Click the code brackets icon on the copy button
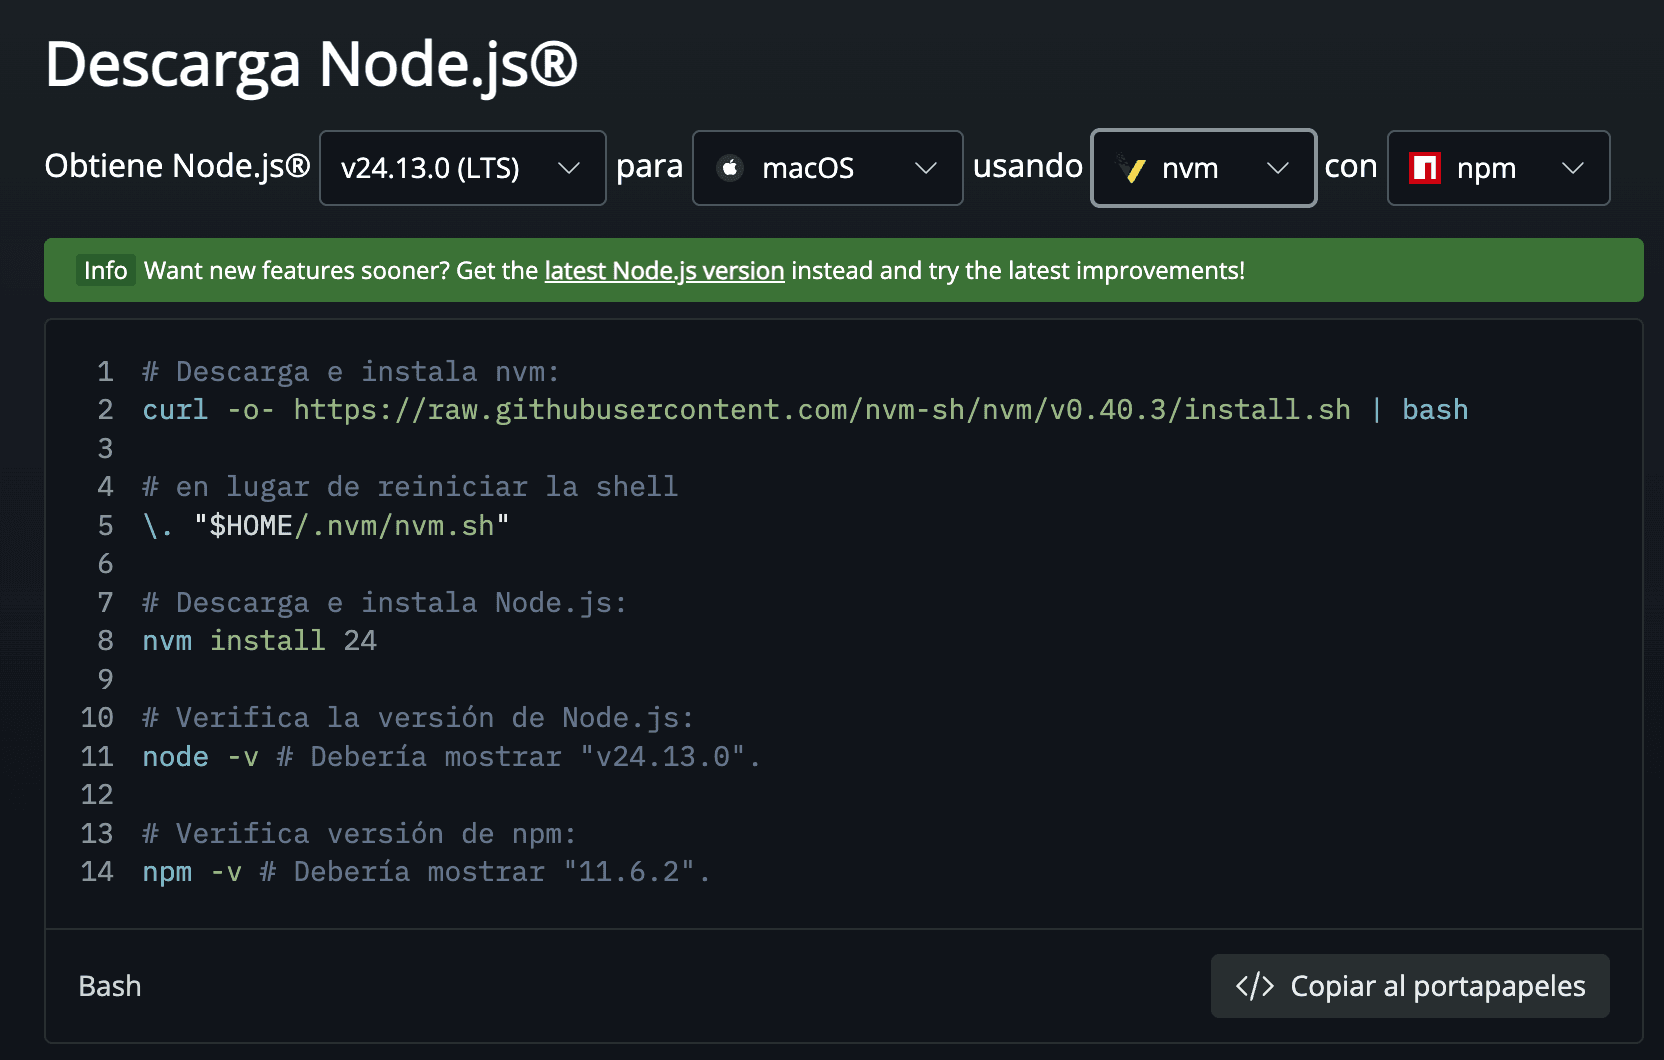Image resolution: width=1664 pixels, height=1060 pixels. [1255, 986]
